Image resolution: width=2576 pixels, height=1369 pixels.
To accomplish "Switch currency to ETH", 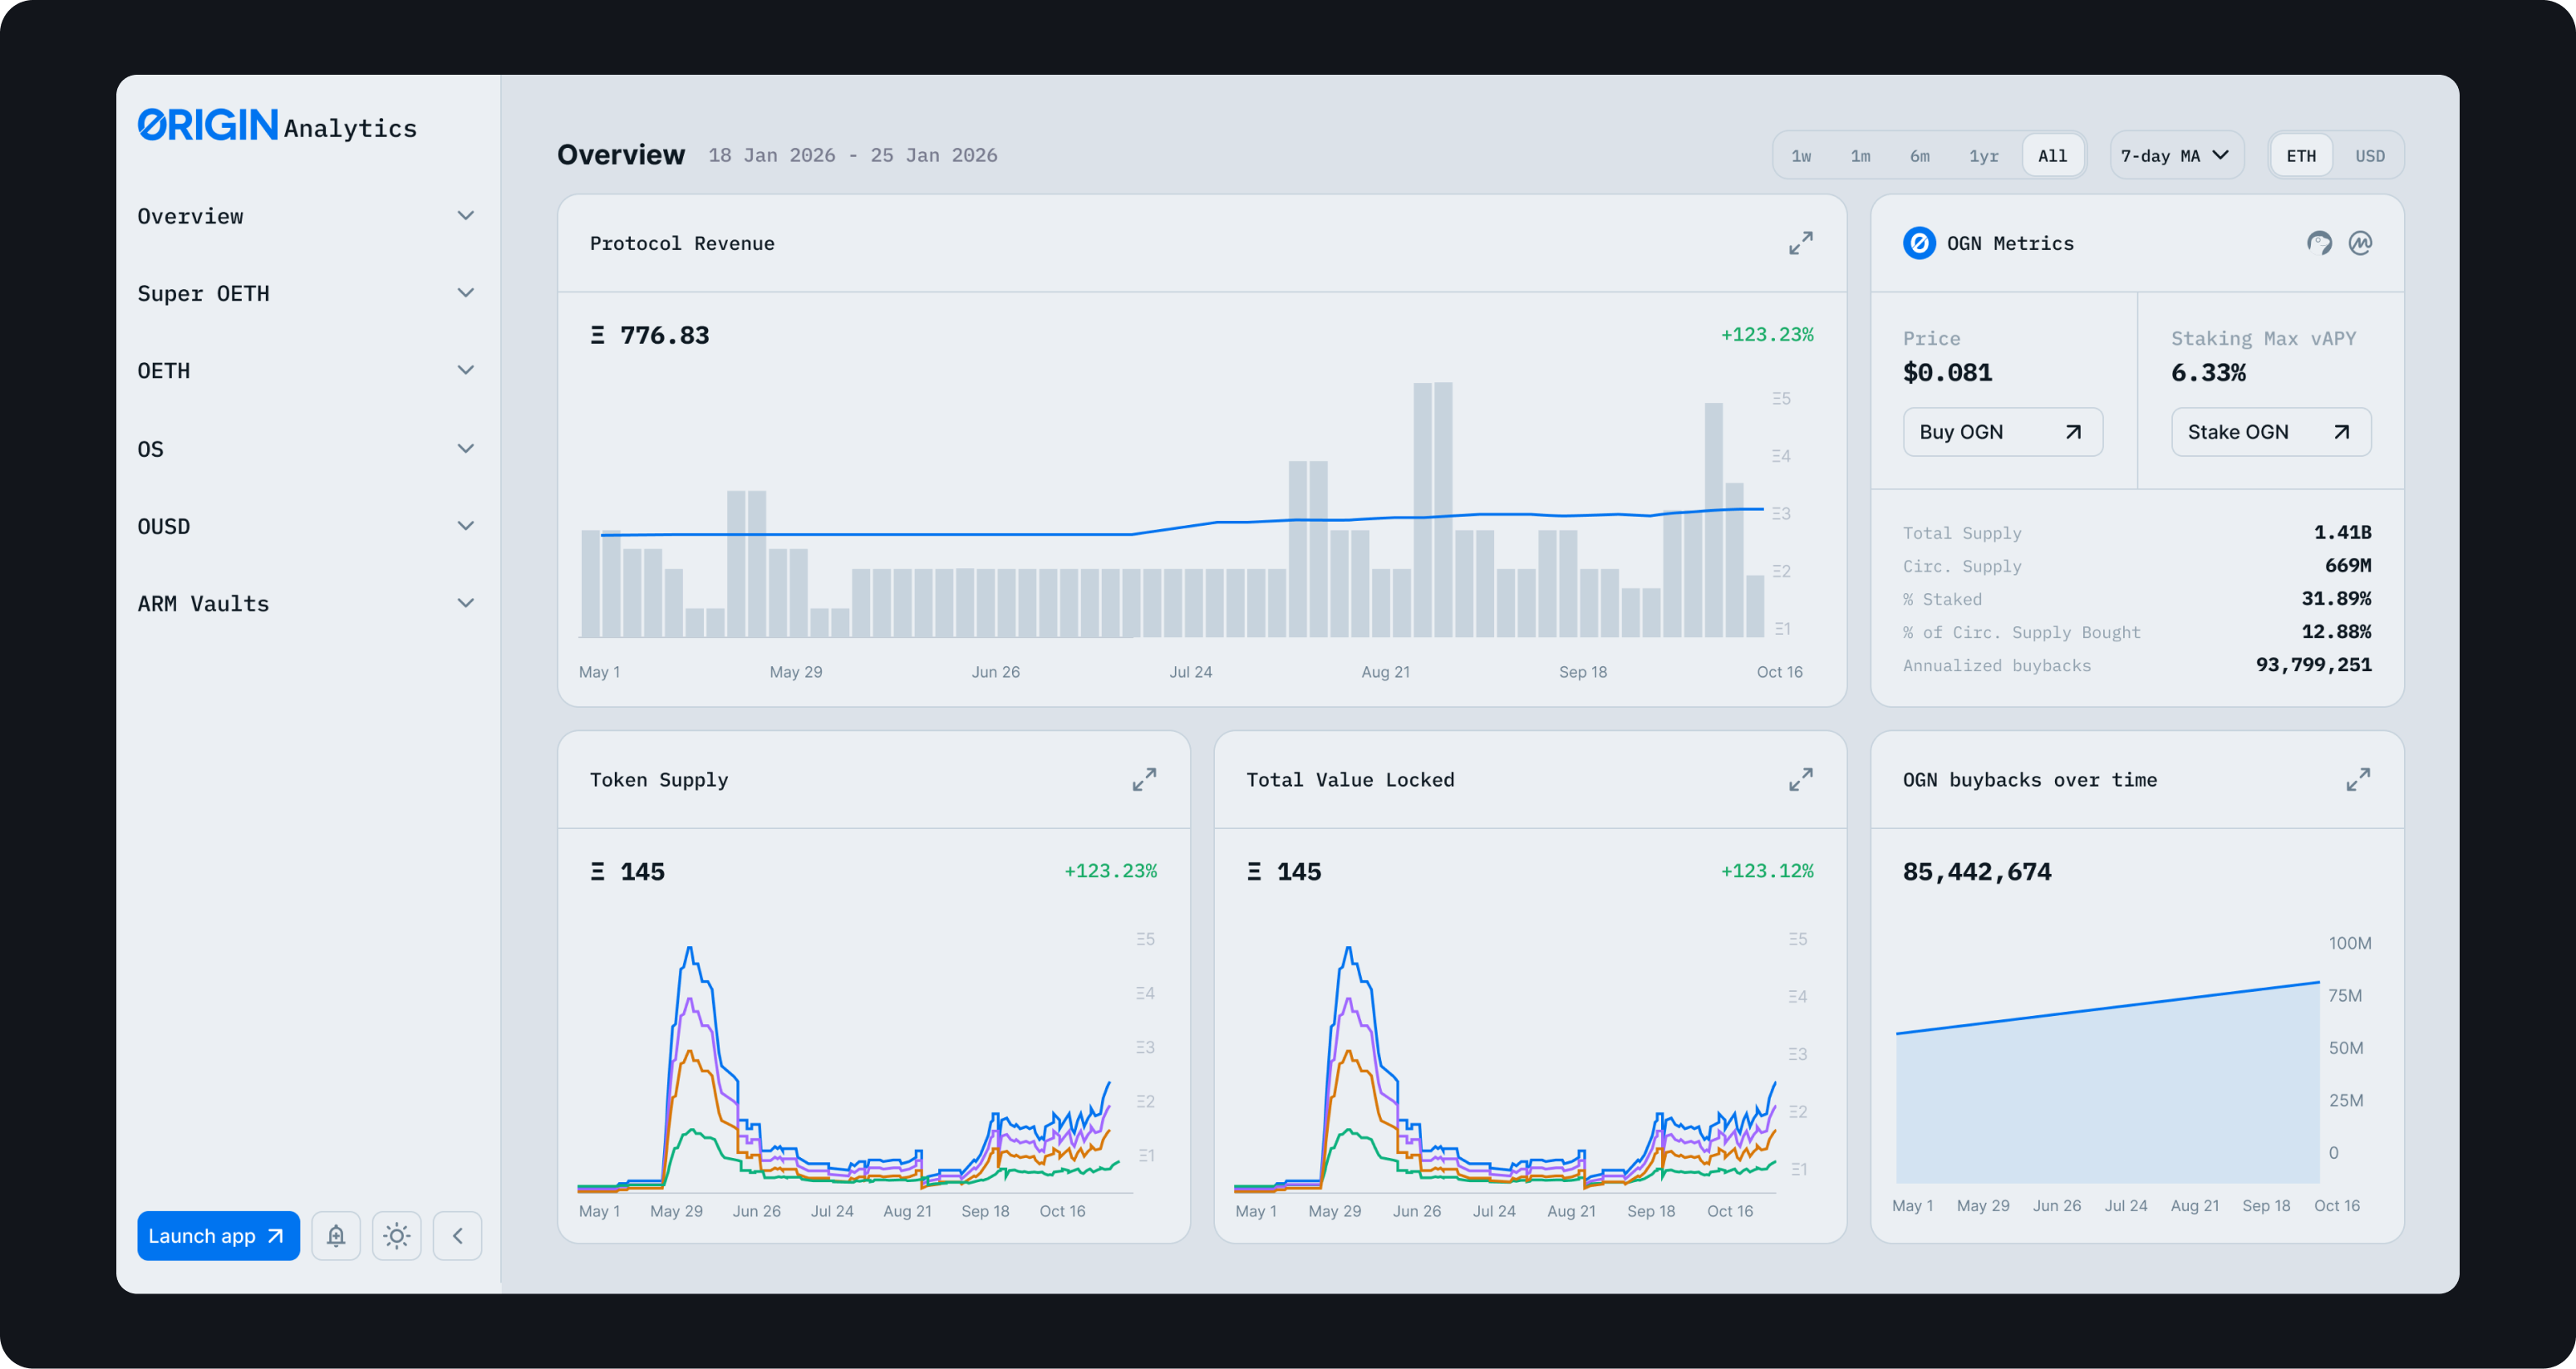I will (2301, 155).
